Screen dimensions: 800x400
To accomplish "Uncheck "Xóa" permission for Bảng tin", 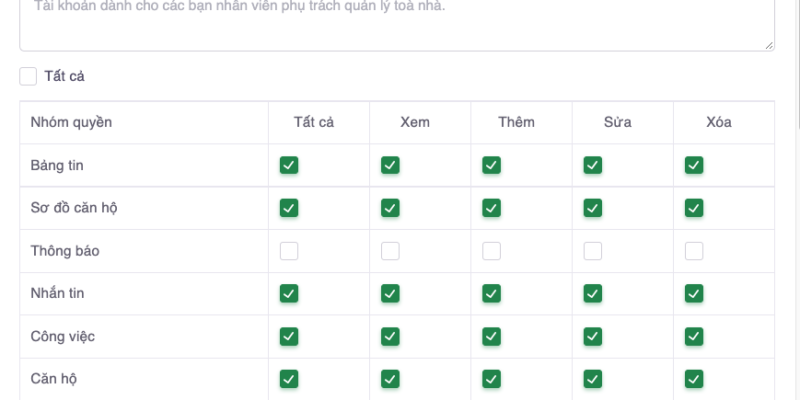I will (694, 165).
